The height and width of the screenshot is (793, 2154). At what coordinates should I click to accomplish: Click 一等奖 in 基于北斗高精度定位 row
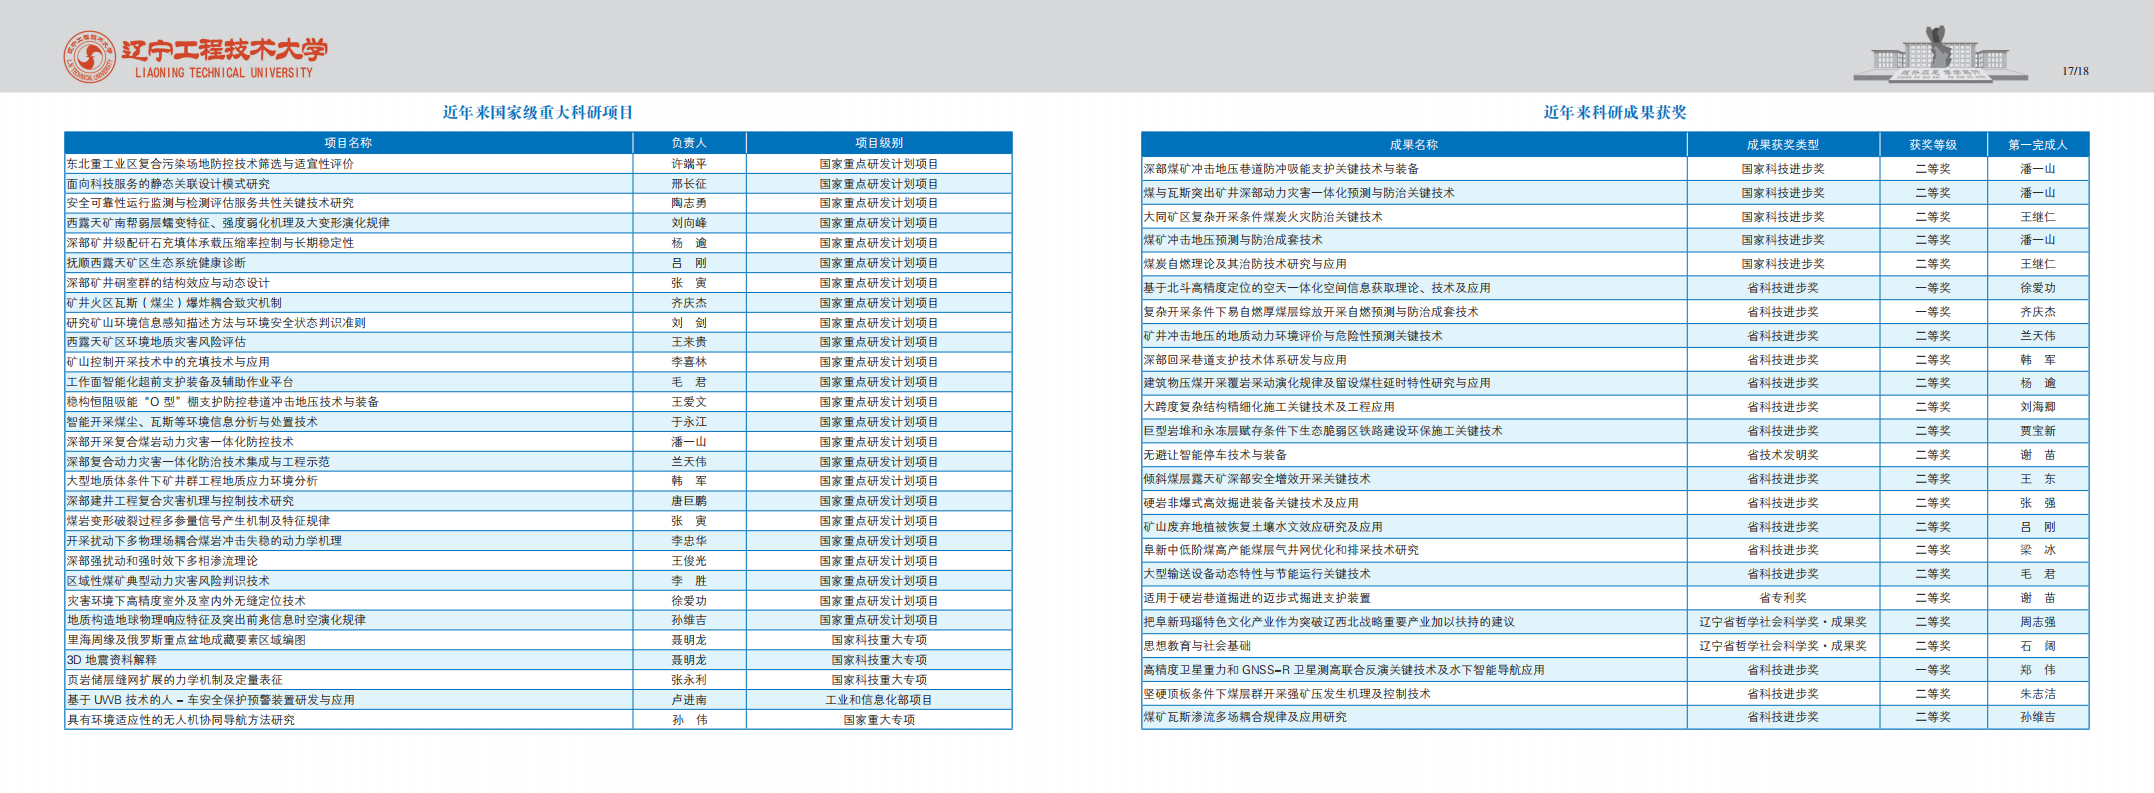coord(1933,288)
